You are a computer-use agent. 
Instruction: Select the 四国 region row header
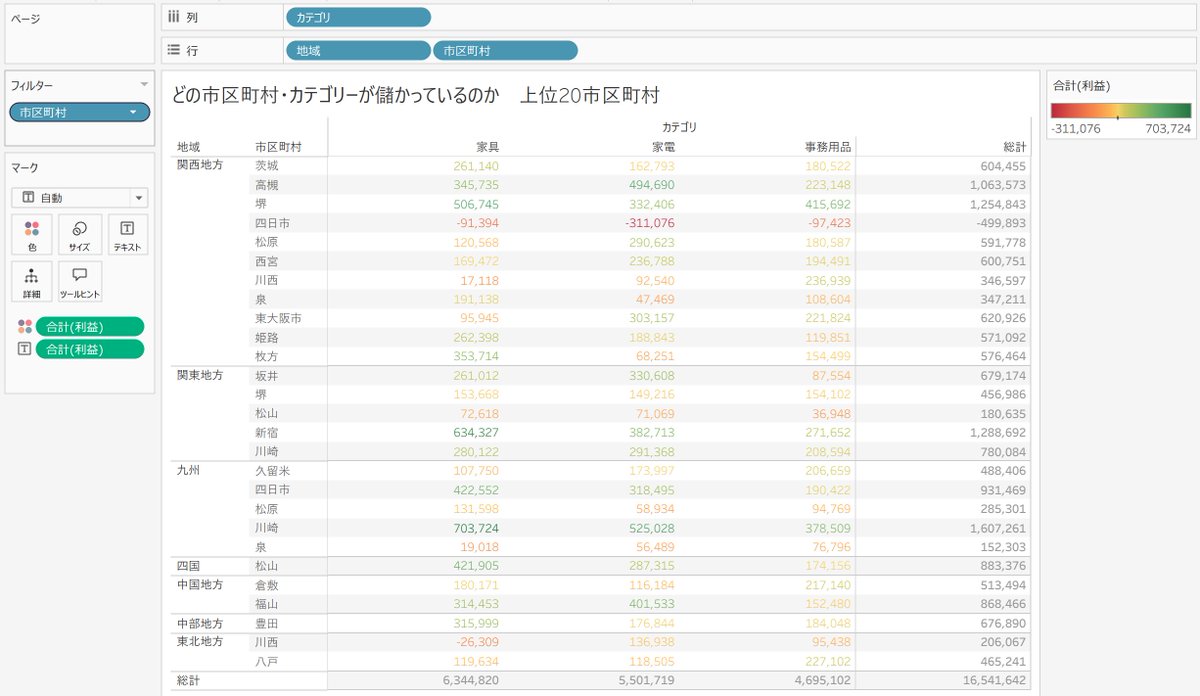click(x=189, y=566)
